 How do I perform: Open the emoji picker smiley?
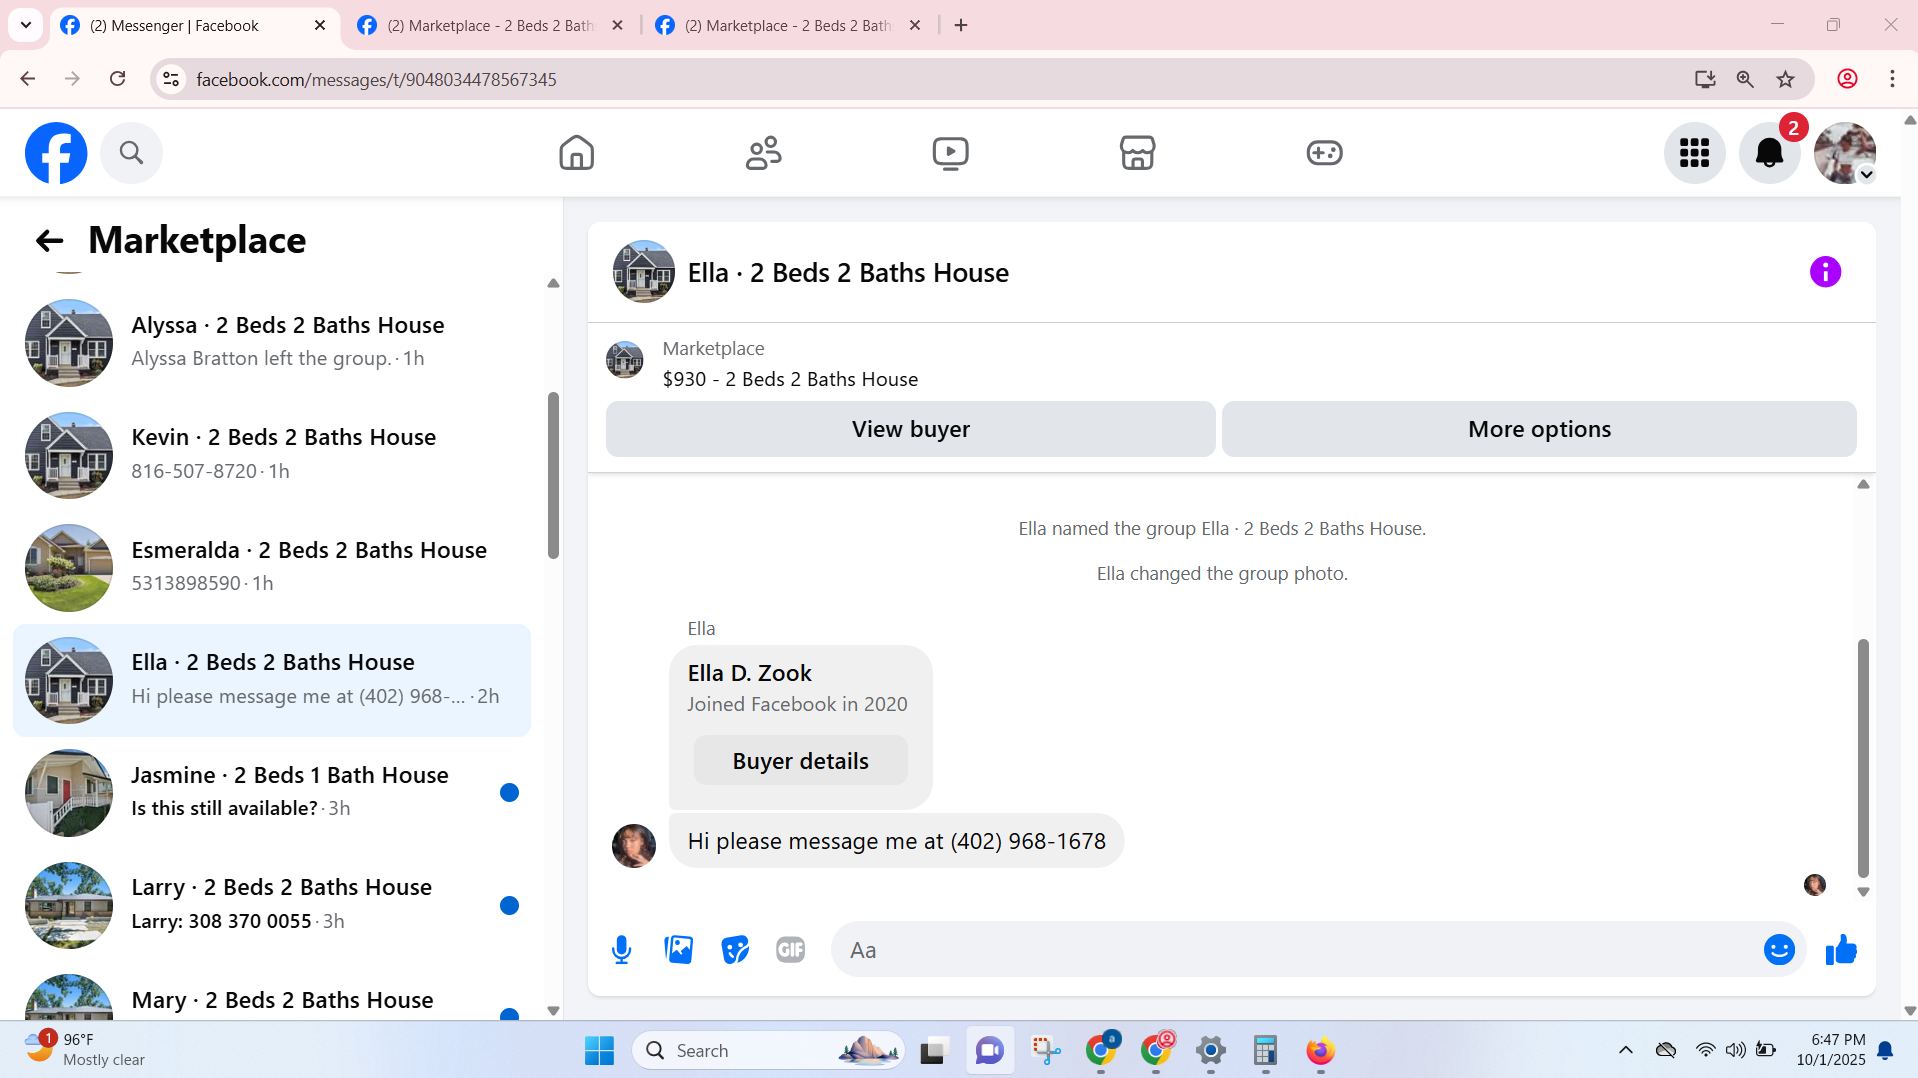tap(1779, 950)
